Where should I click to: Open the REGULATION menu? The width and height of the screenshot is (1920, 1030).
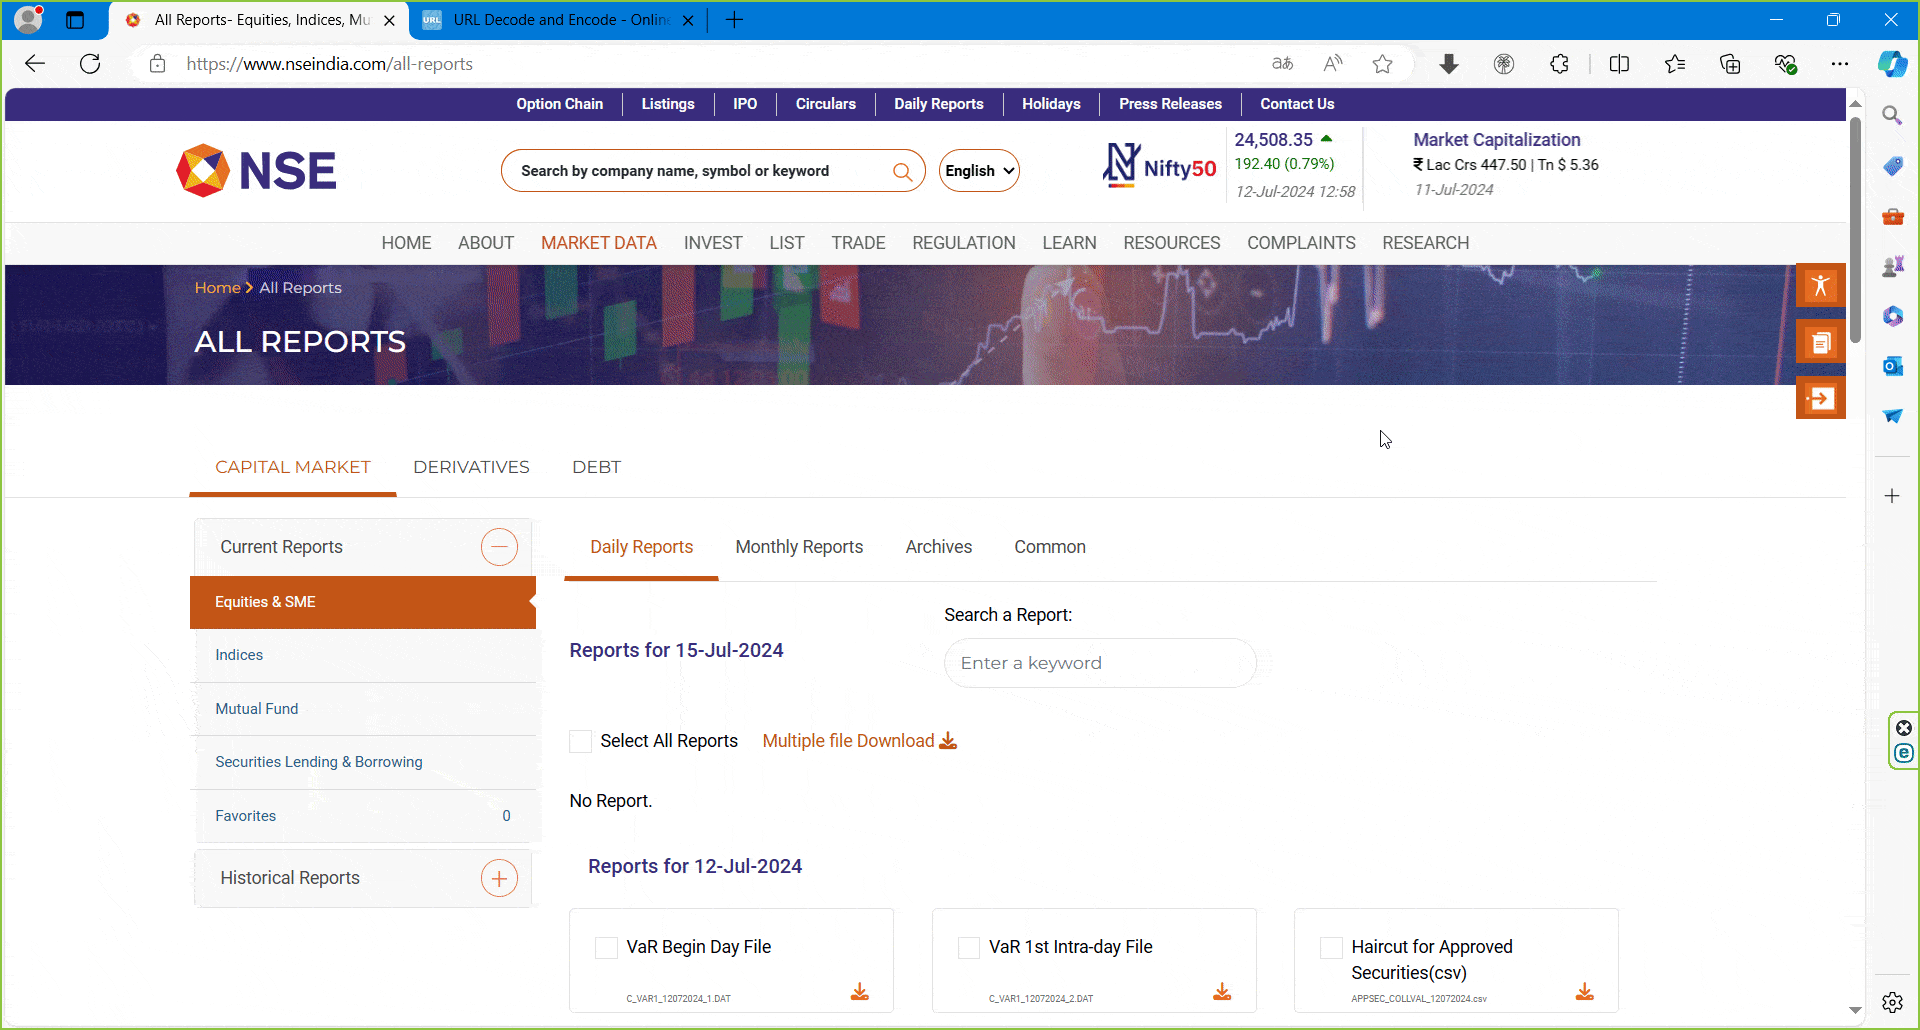click(x=964, y=243)
